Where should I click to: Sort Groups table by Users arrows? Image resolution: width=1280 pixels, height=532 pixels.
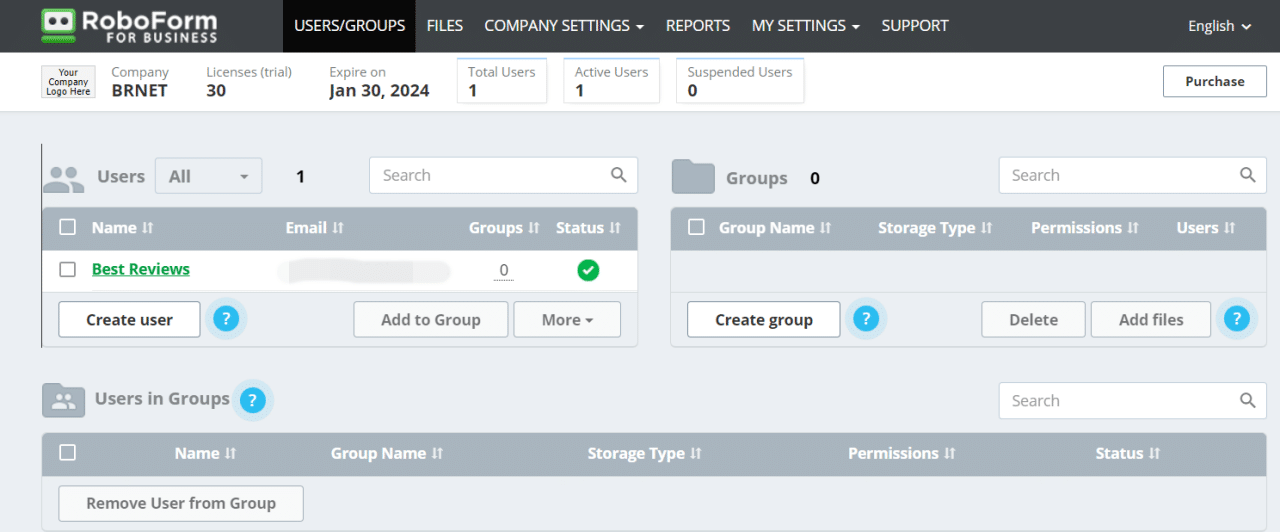tap(1229, 228)
